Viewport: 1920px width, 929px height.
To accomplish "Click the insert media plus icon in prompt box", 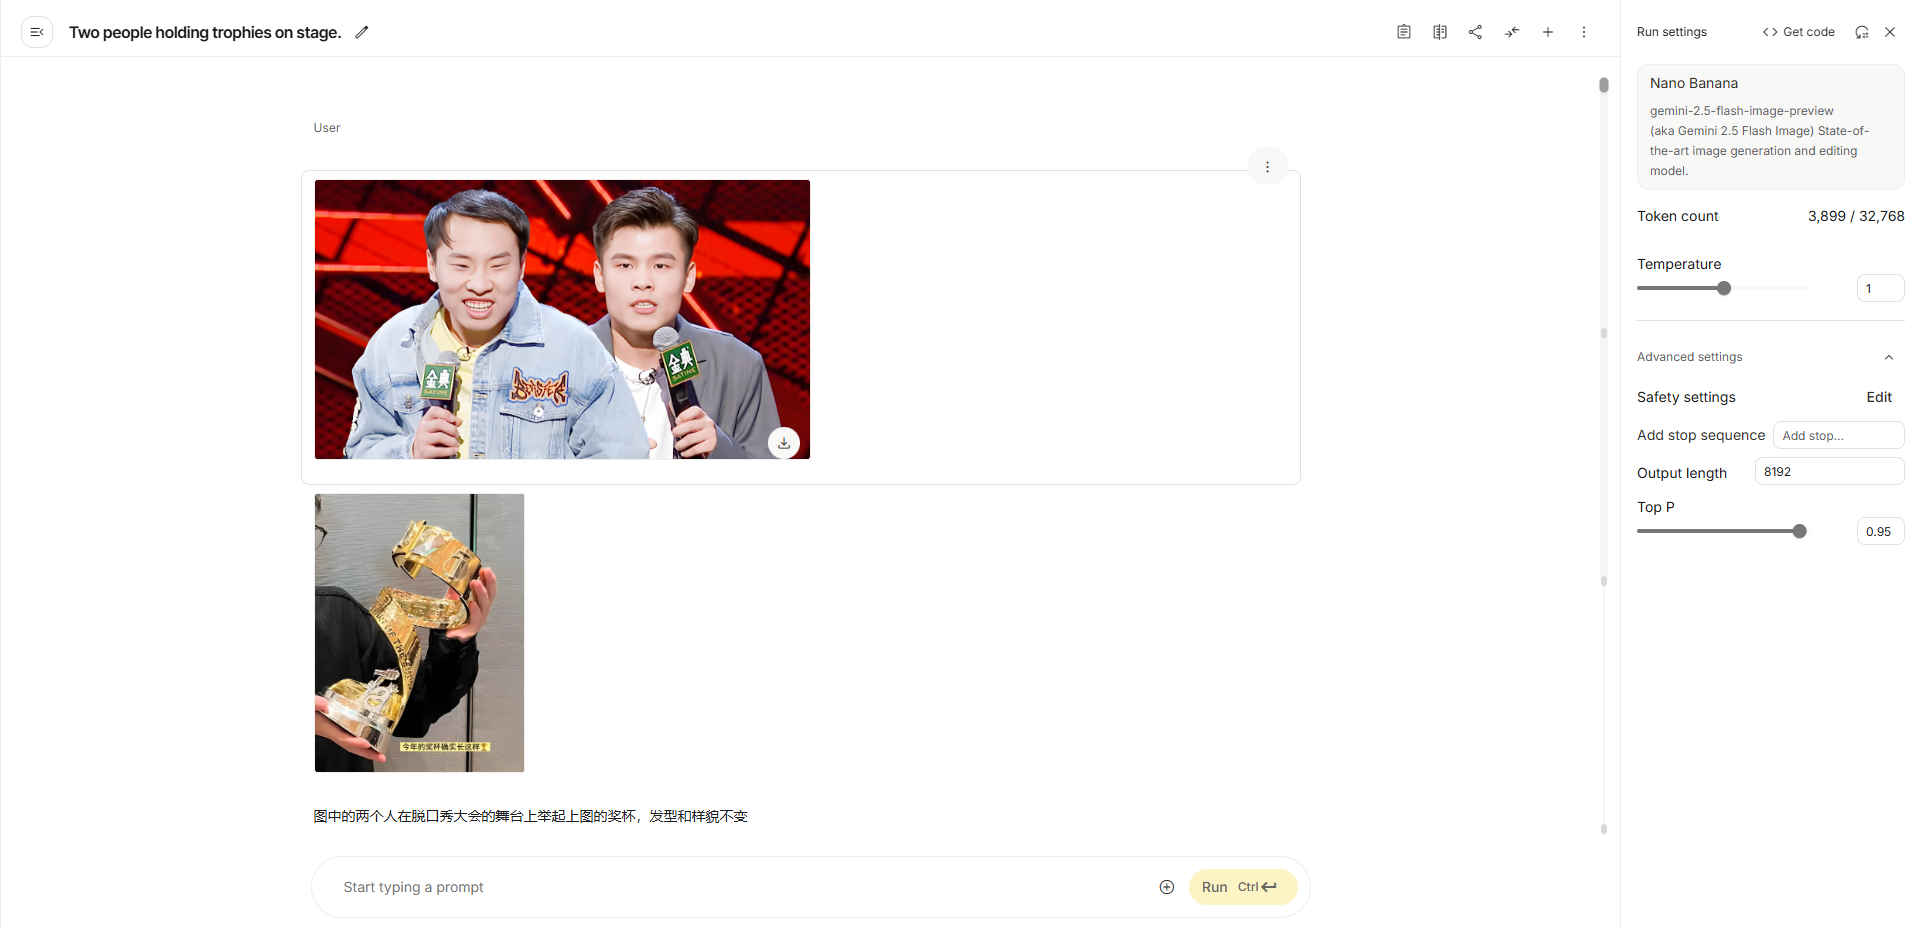I will [x=1167, y=887].
